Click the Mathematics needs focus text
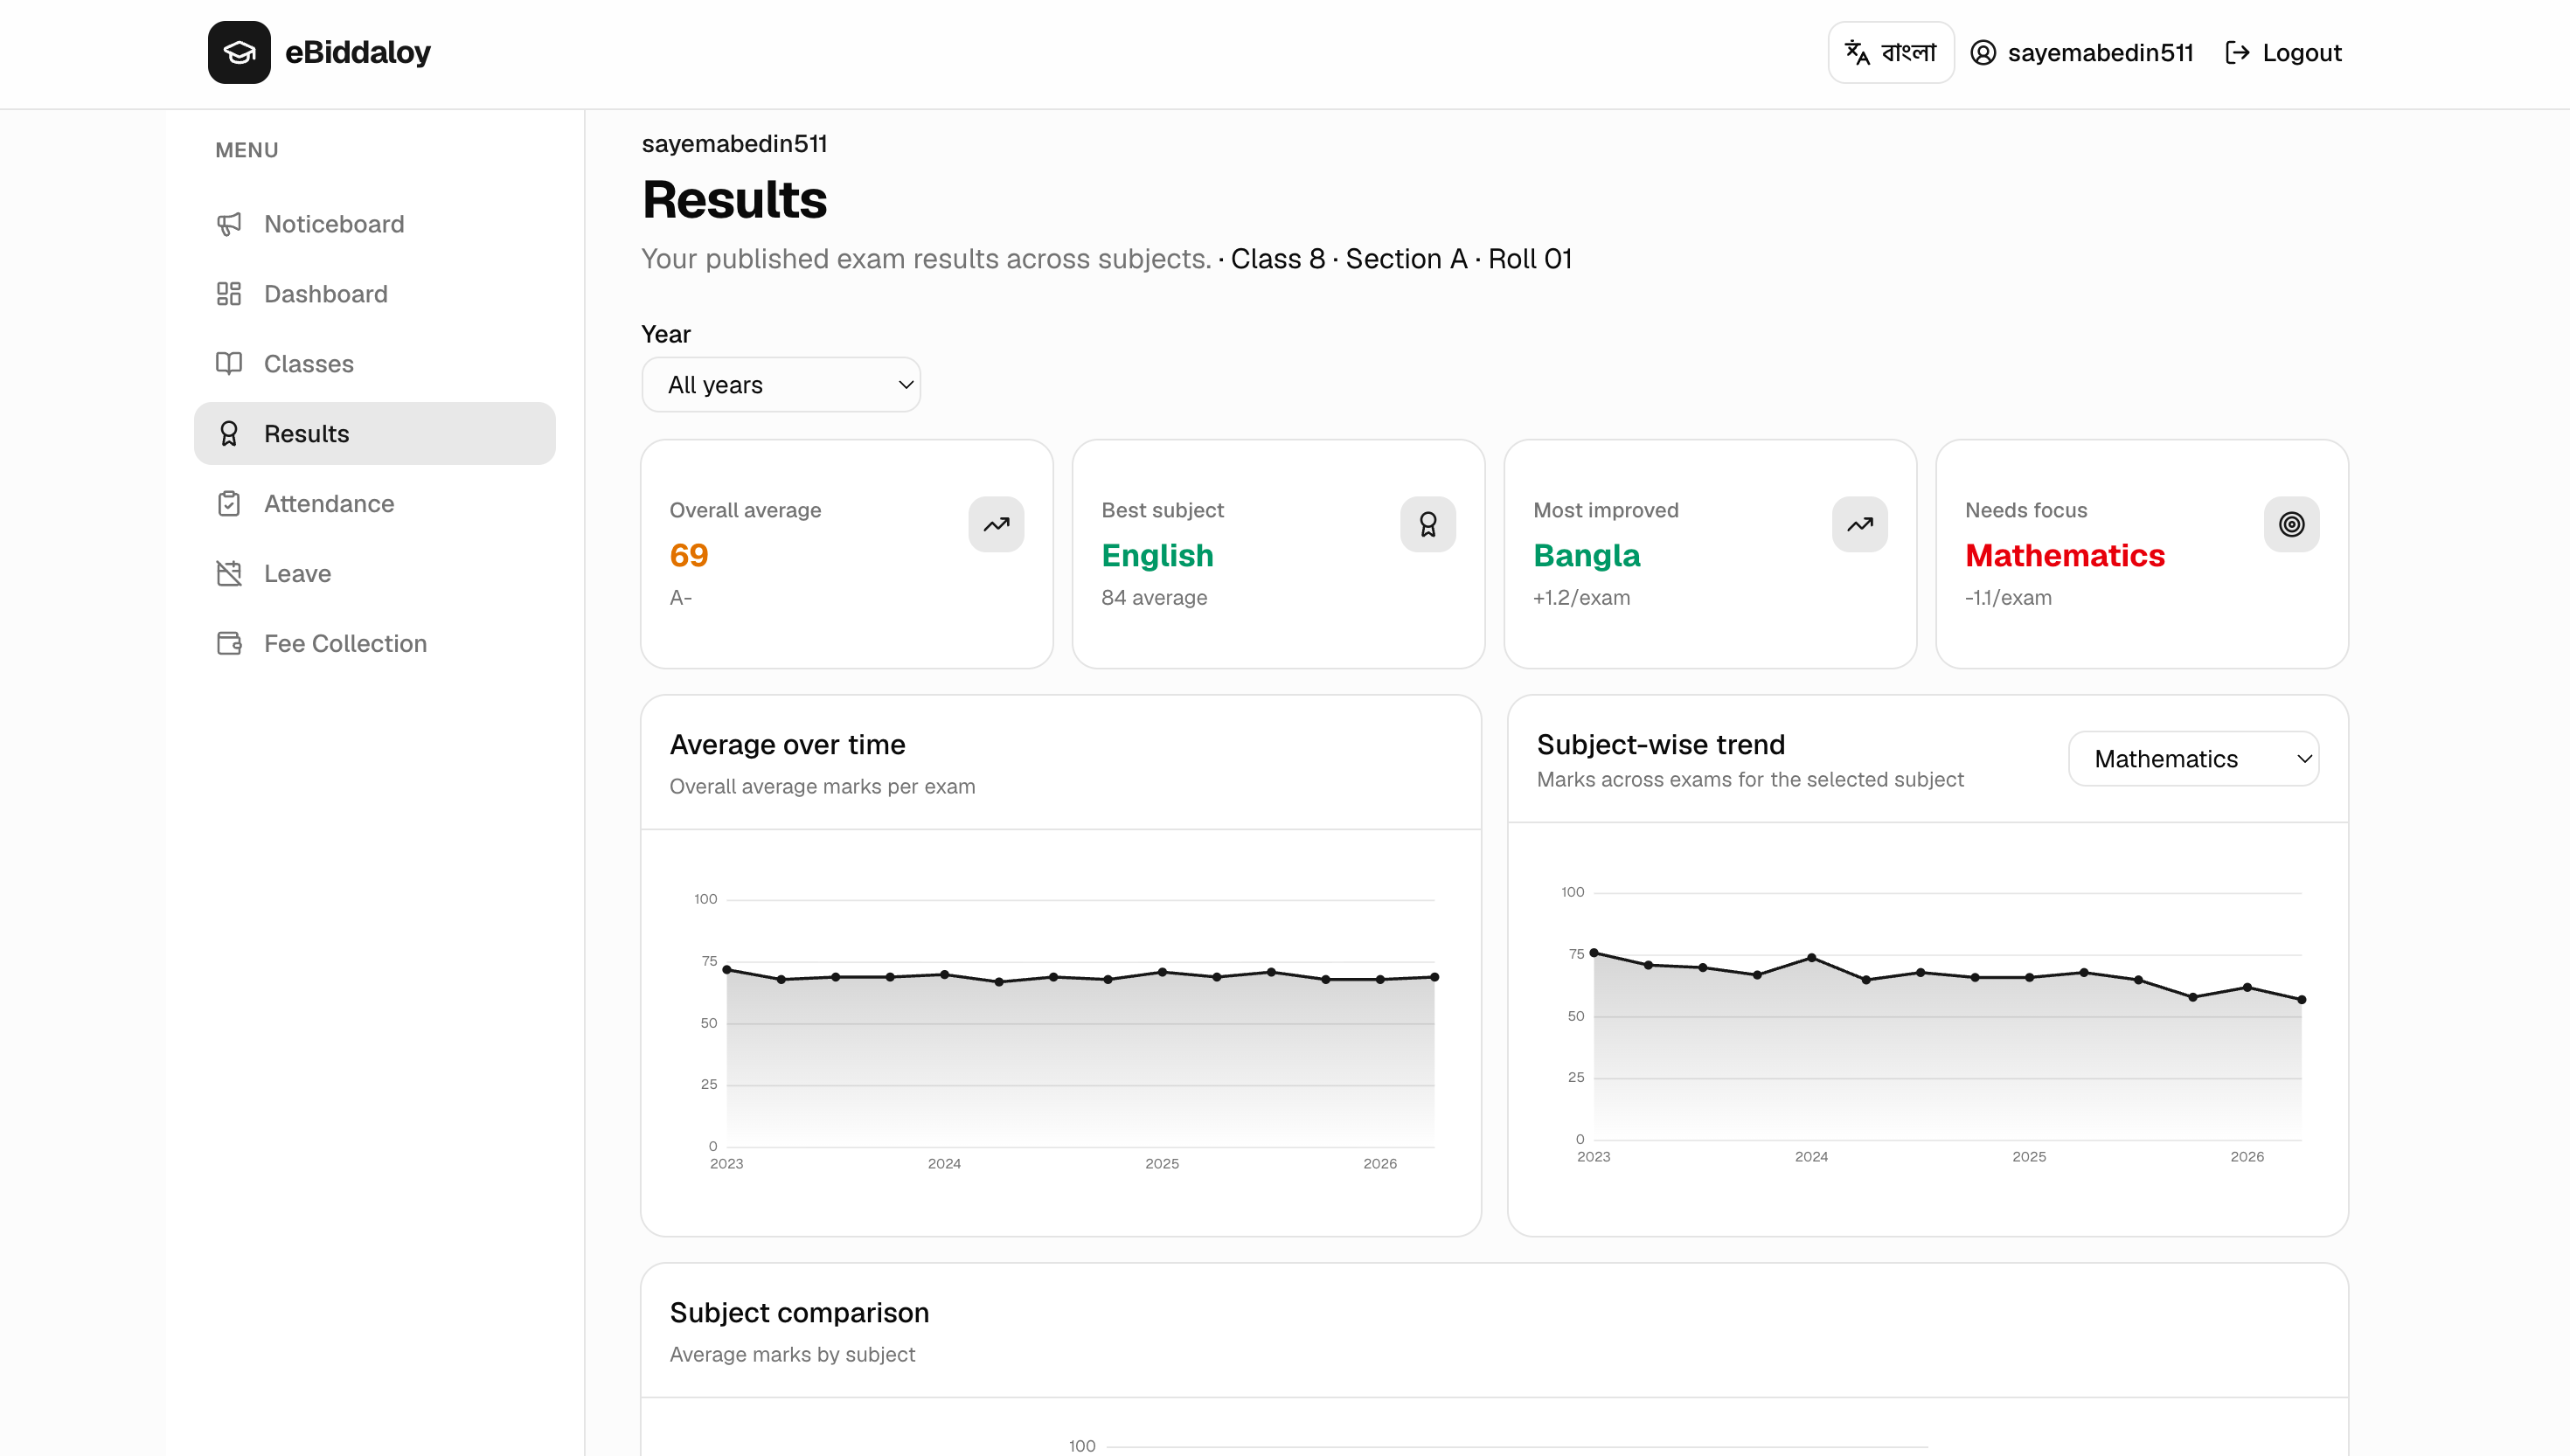 click(2065, 556)
